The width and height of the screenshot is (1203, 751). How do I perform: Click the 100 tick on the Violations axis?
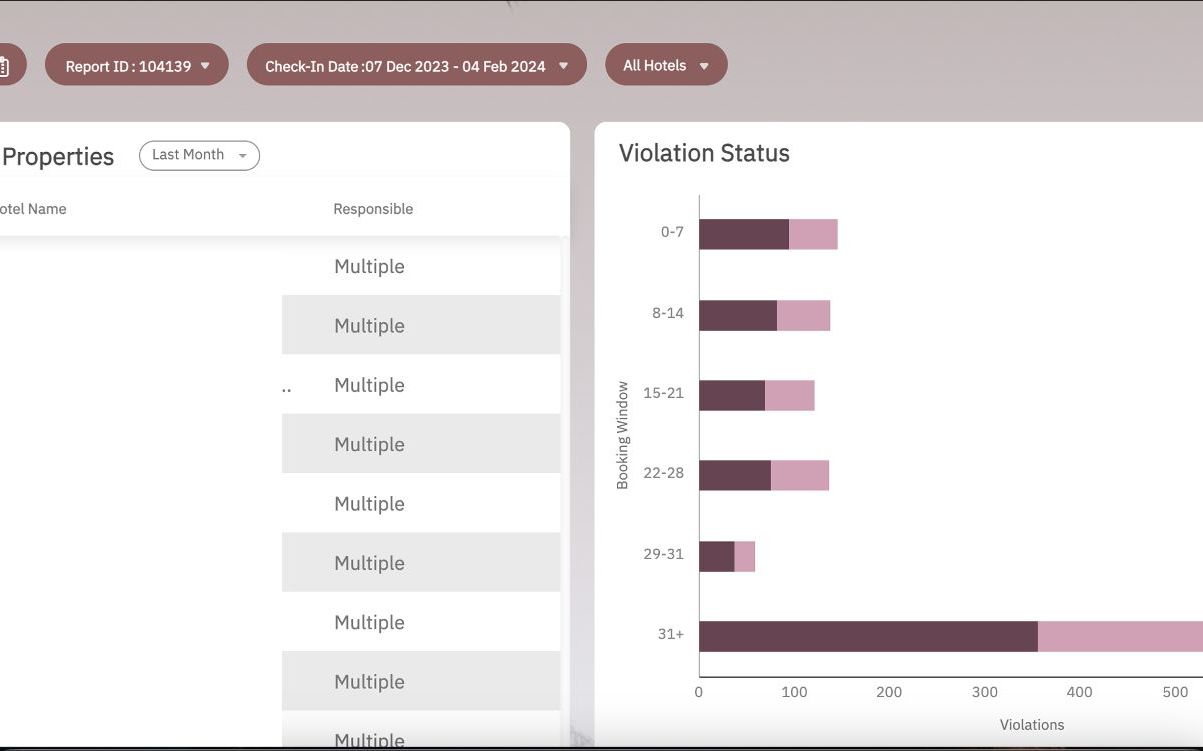coord(794,692)
